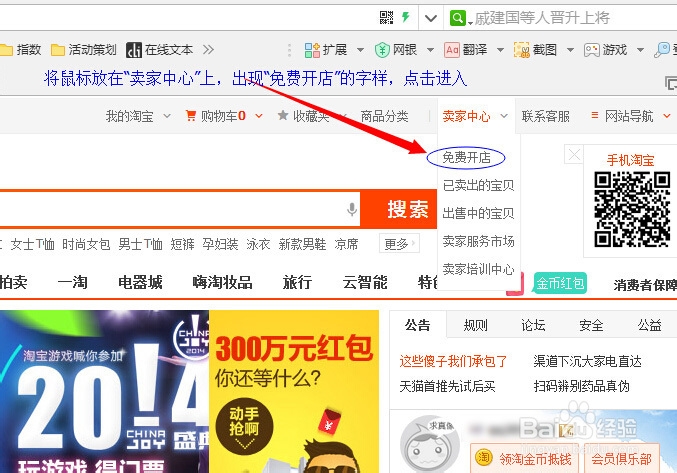The height and width of the screenshot is (473, 677).
Task: Open the 电器城 channel
Action: point(140,283)
